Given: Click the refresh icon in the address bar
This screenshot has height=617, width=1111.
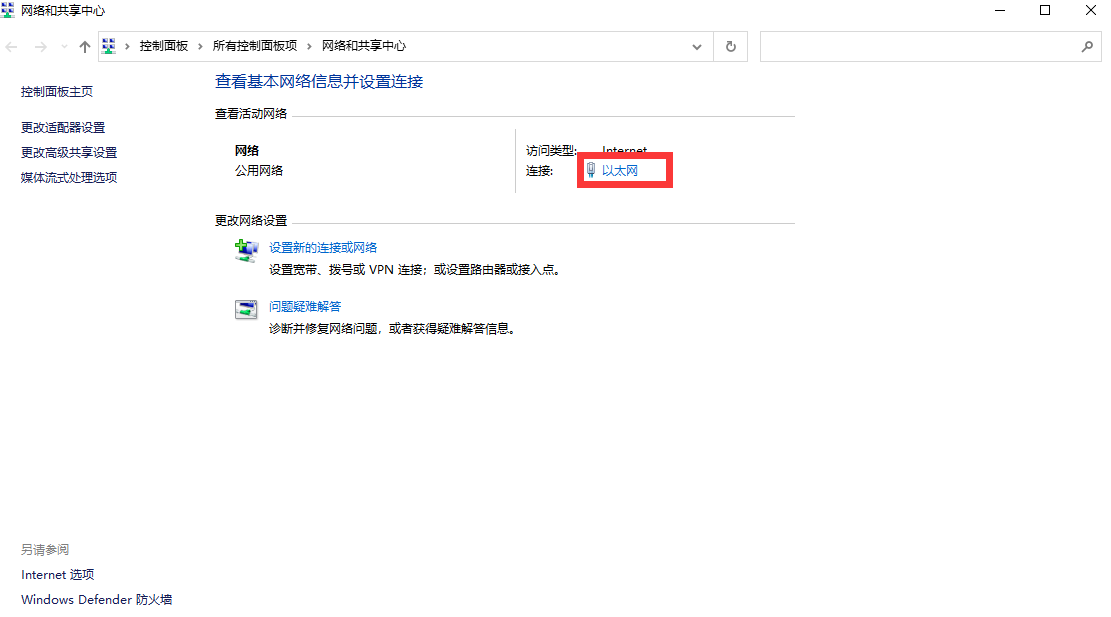Looking at the screenshot, I should pyautogui.click(x=730, y=45).
